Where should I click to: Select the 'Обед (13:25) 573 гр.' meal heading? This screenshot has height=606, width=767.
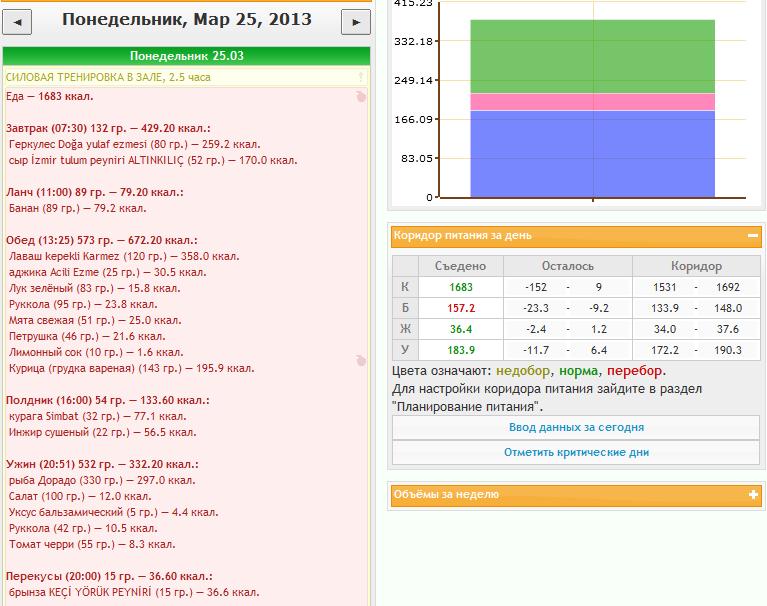102,240
